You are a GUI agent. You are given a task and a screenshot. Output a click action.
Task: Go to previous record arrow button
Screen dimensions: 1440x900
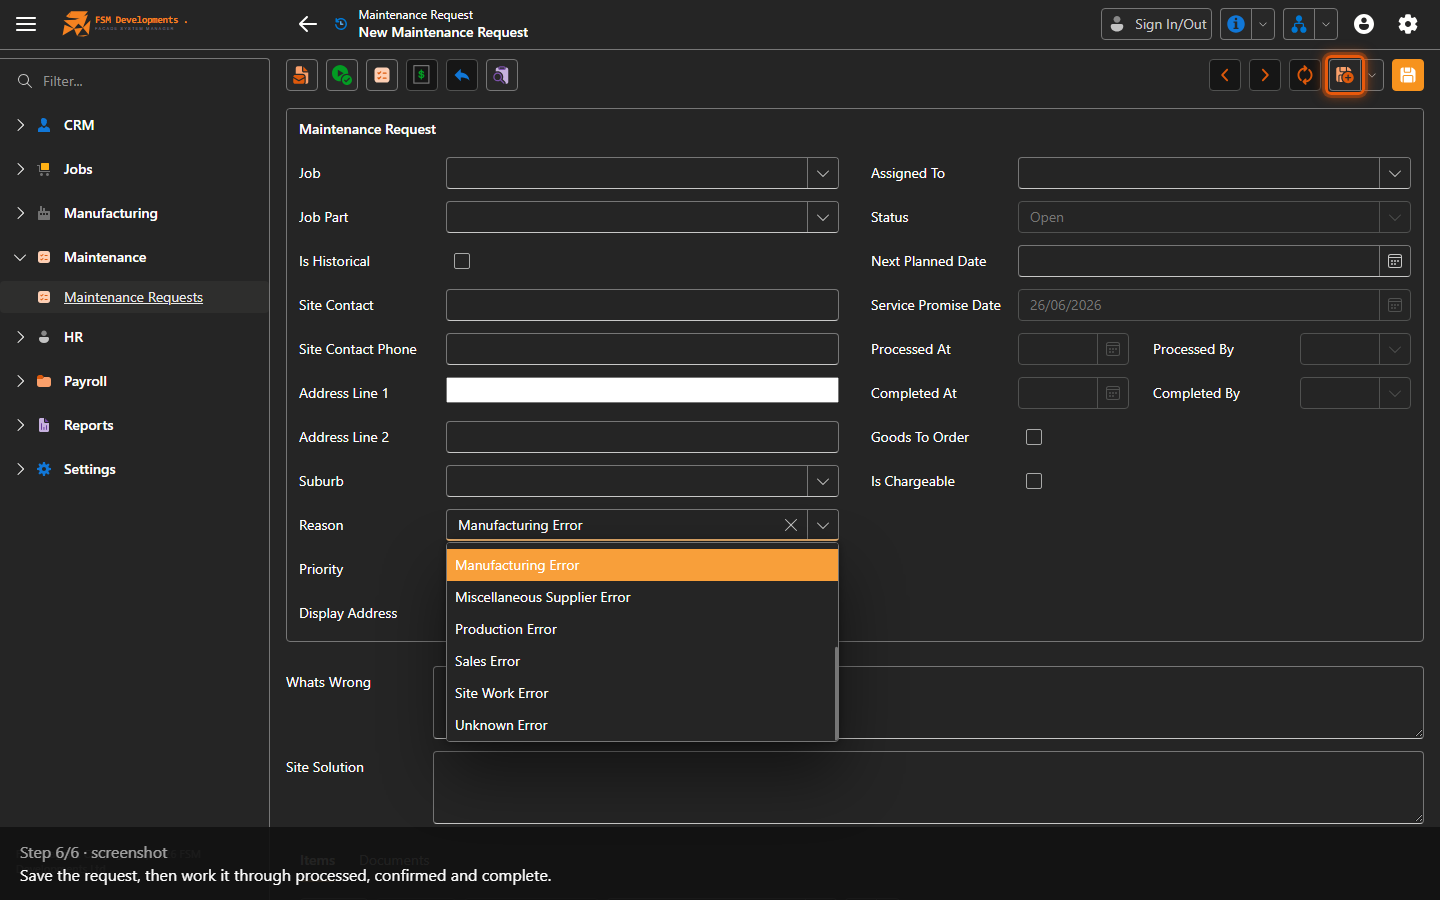click(x=1225, y=75)
